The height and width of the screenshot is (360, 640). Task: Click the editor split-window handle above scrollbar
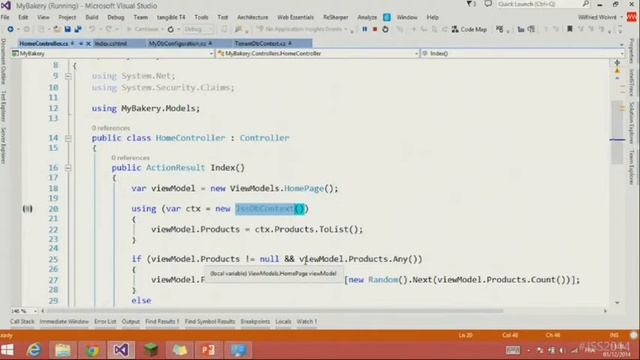point(617,62)
